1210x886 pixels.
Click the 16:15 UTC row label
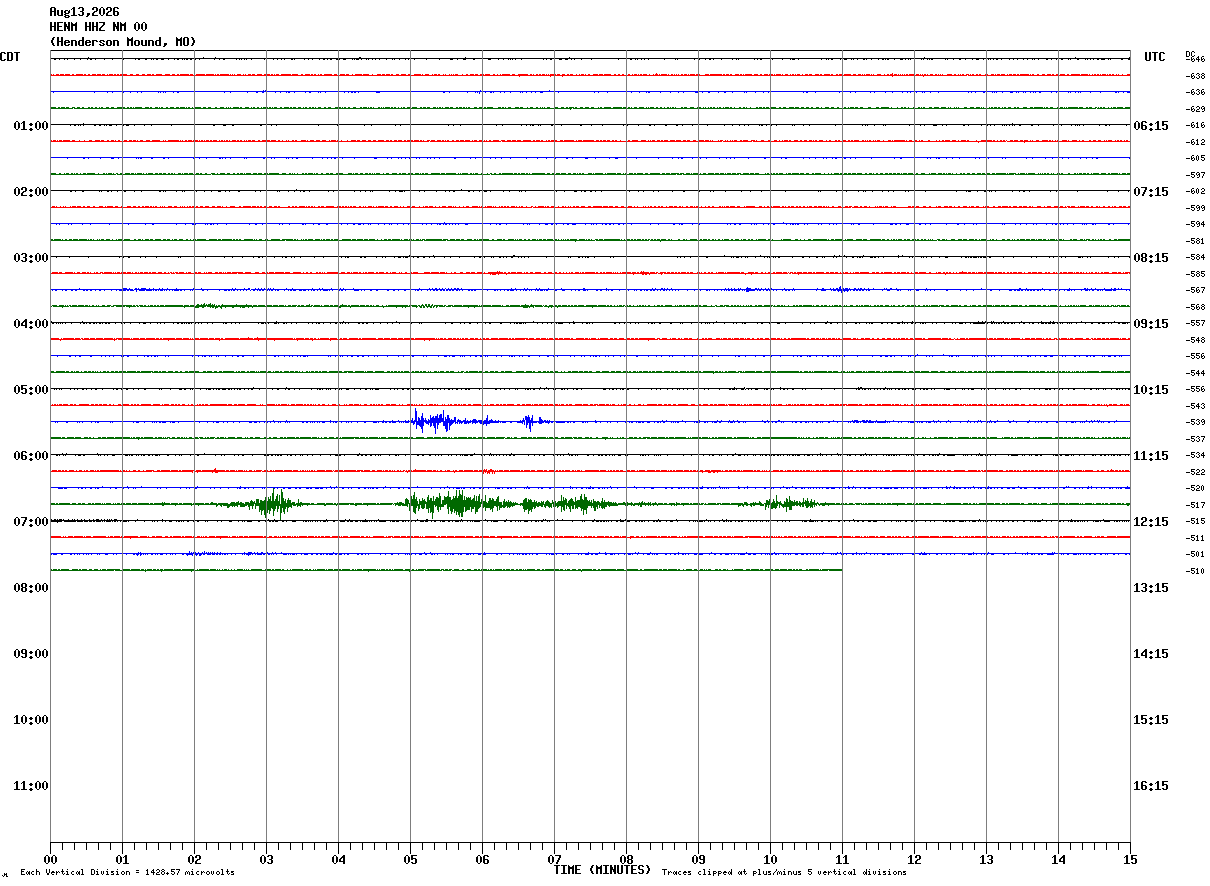[1151, 786]
